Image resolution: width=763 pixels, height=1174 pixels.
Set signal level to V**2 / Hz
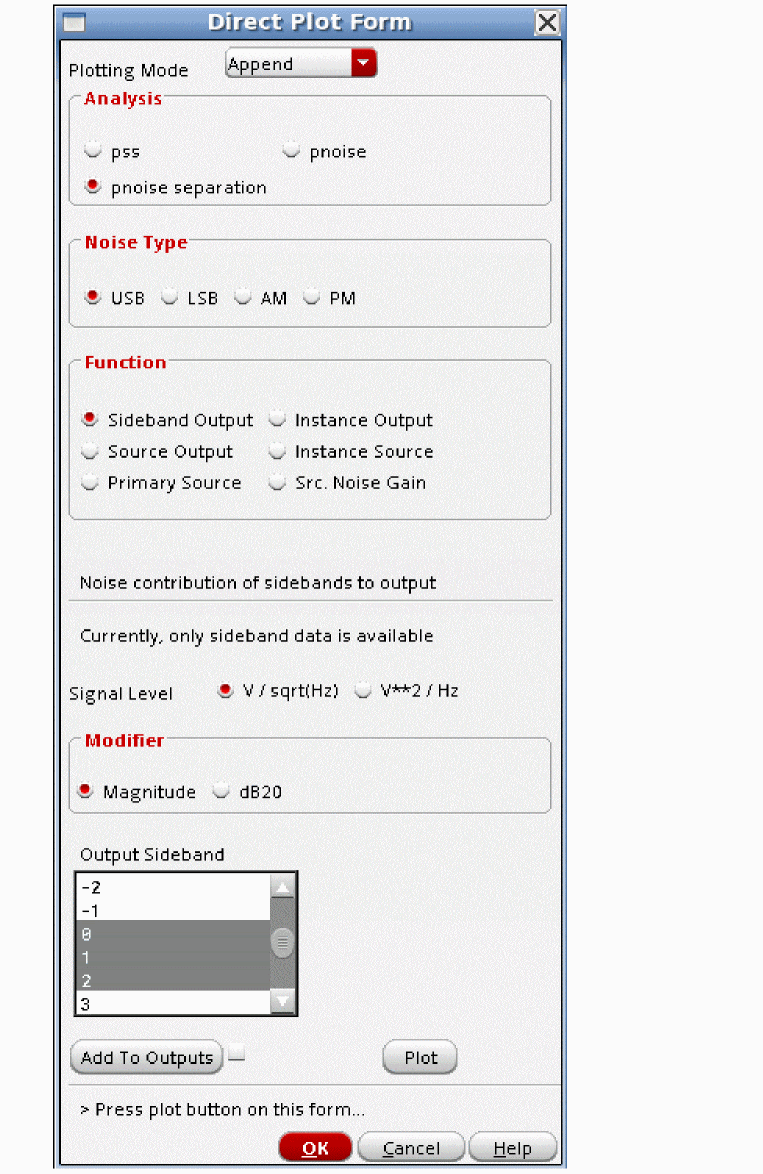point(363,690)
